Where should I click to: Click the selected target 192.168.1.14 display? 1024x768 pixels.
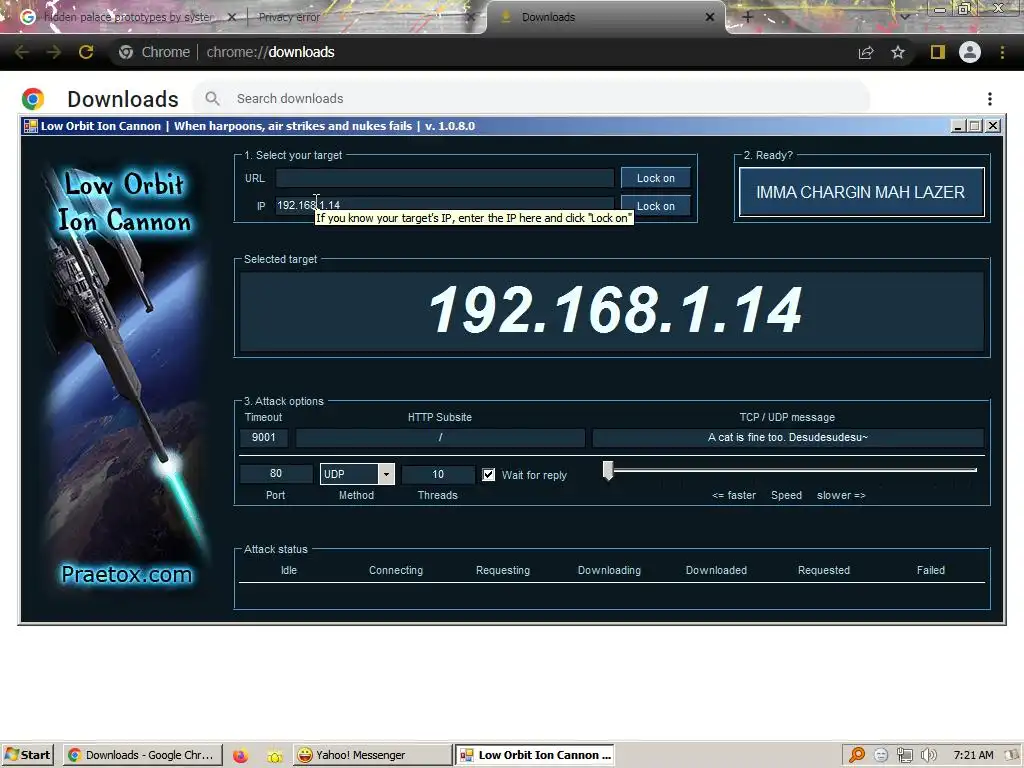tap(612, 311)
